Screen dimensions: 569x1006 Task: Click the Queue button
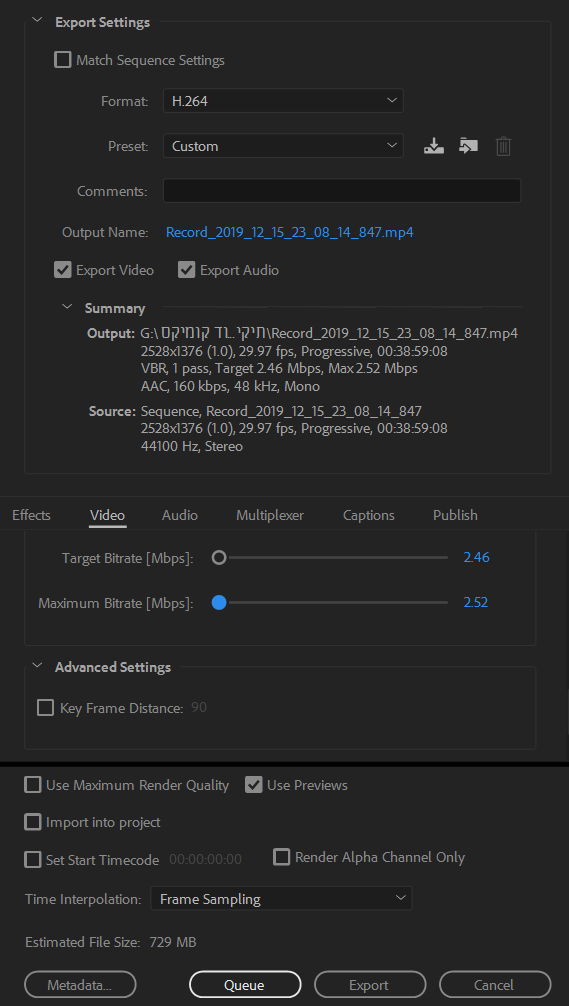[x=245, y=985]
